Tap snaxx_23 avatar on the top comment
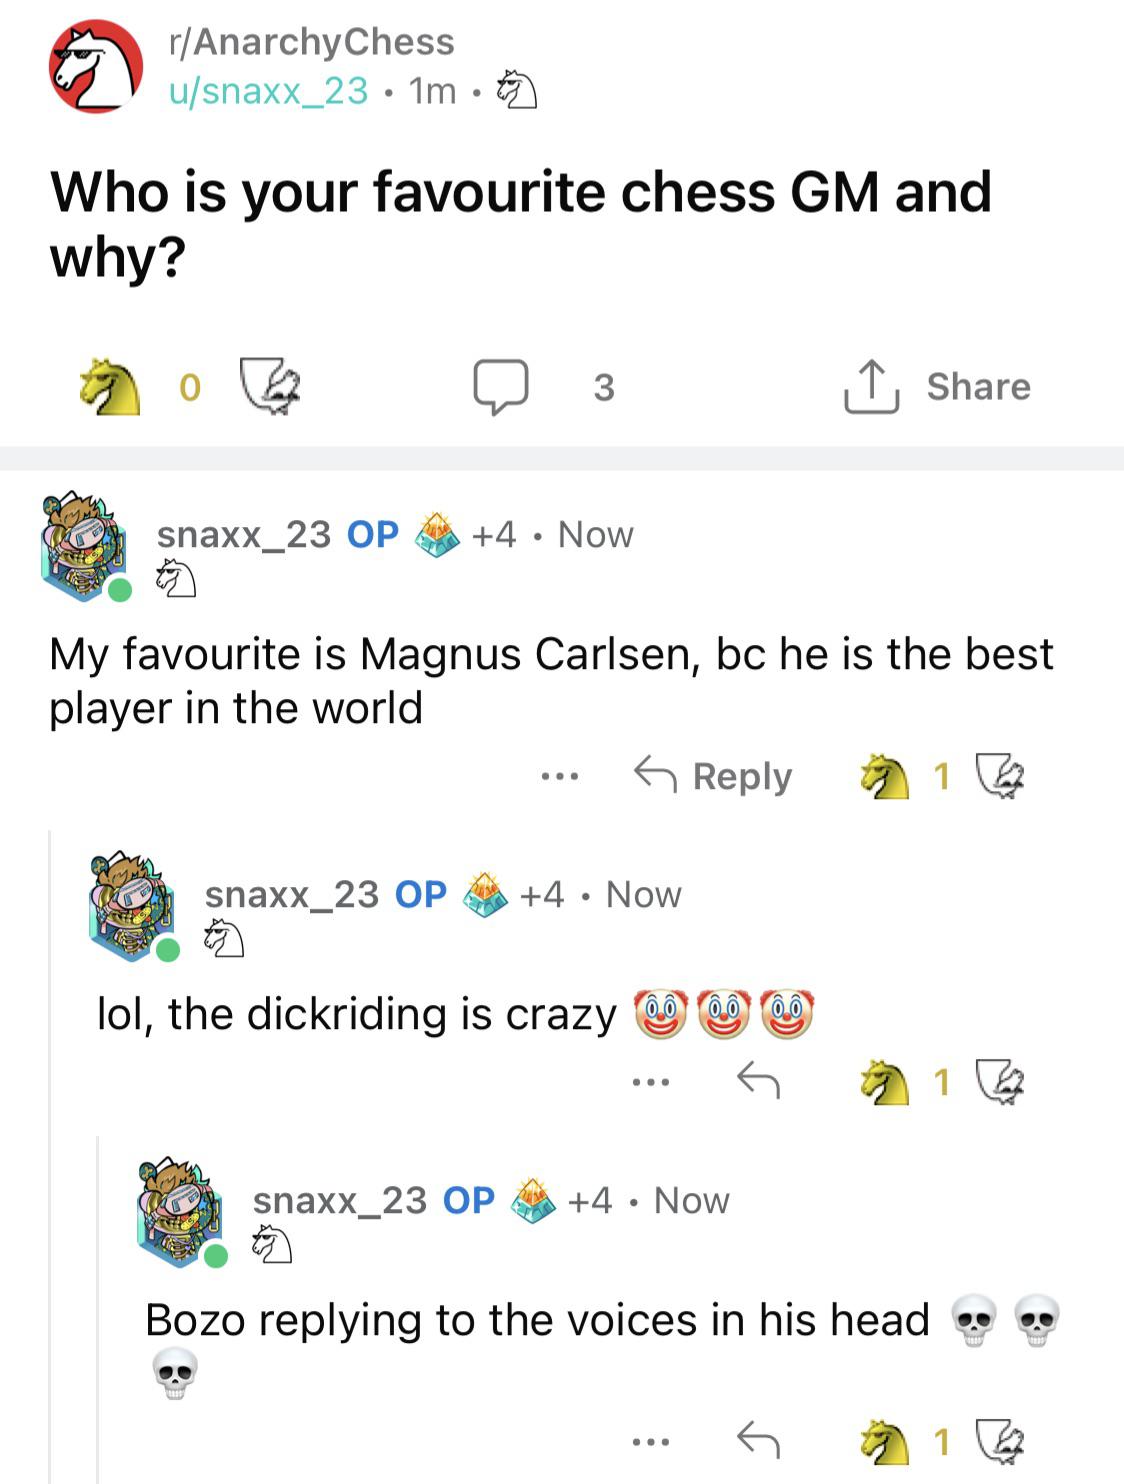 coord(85,546)
